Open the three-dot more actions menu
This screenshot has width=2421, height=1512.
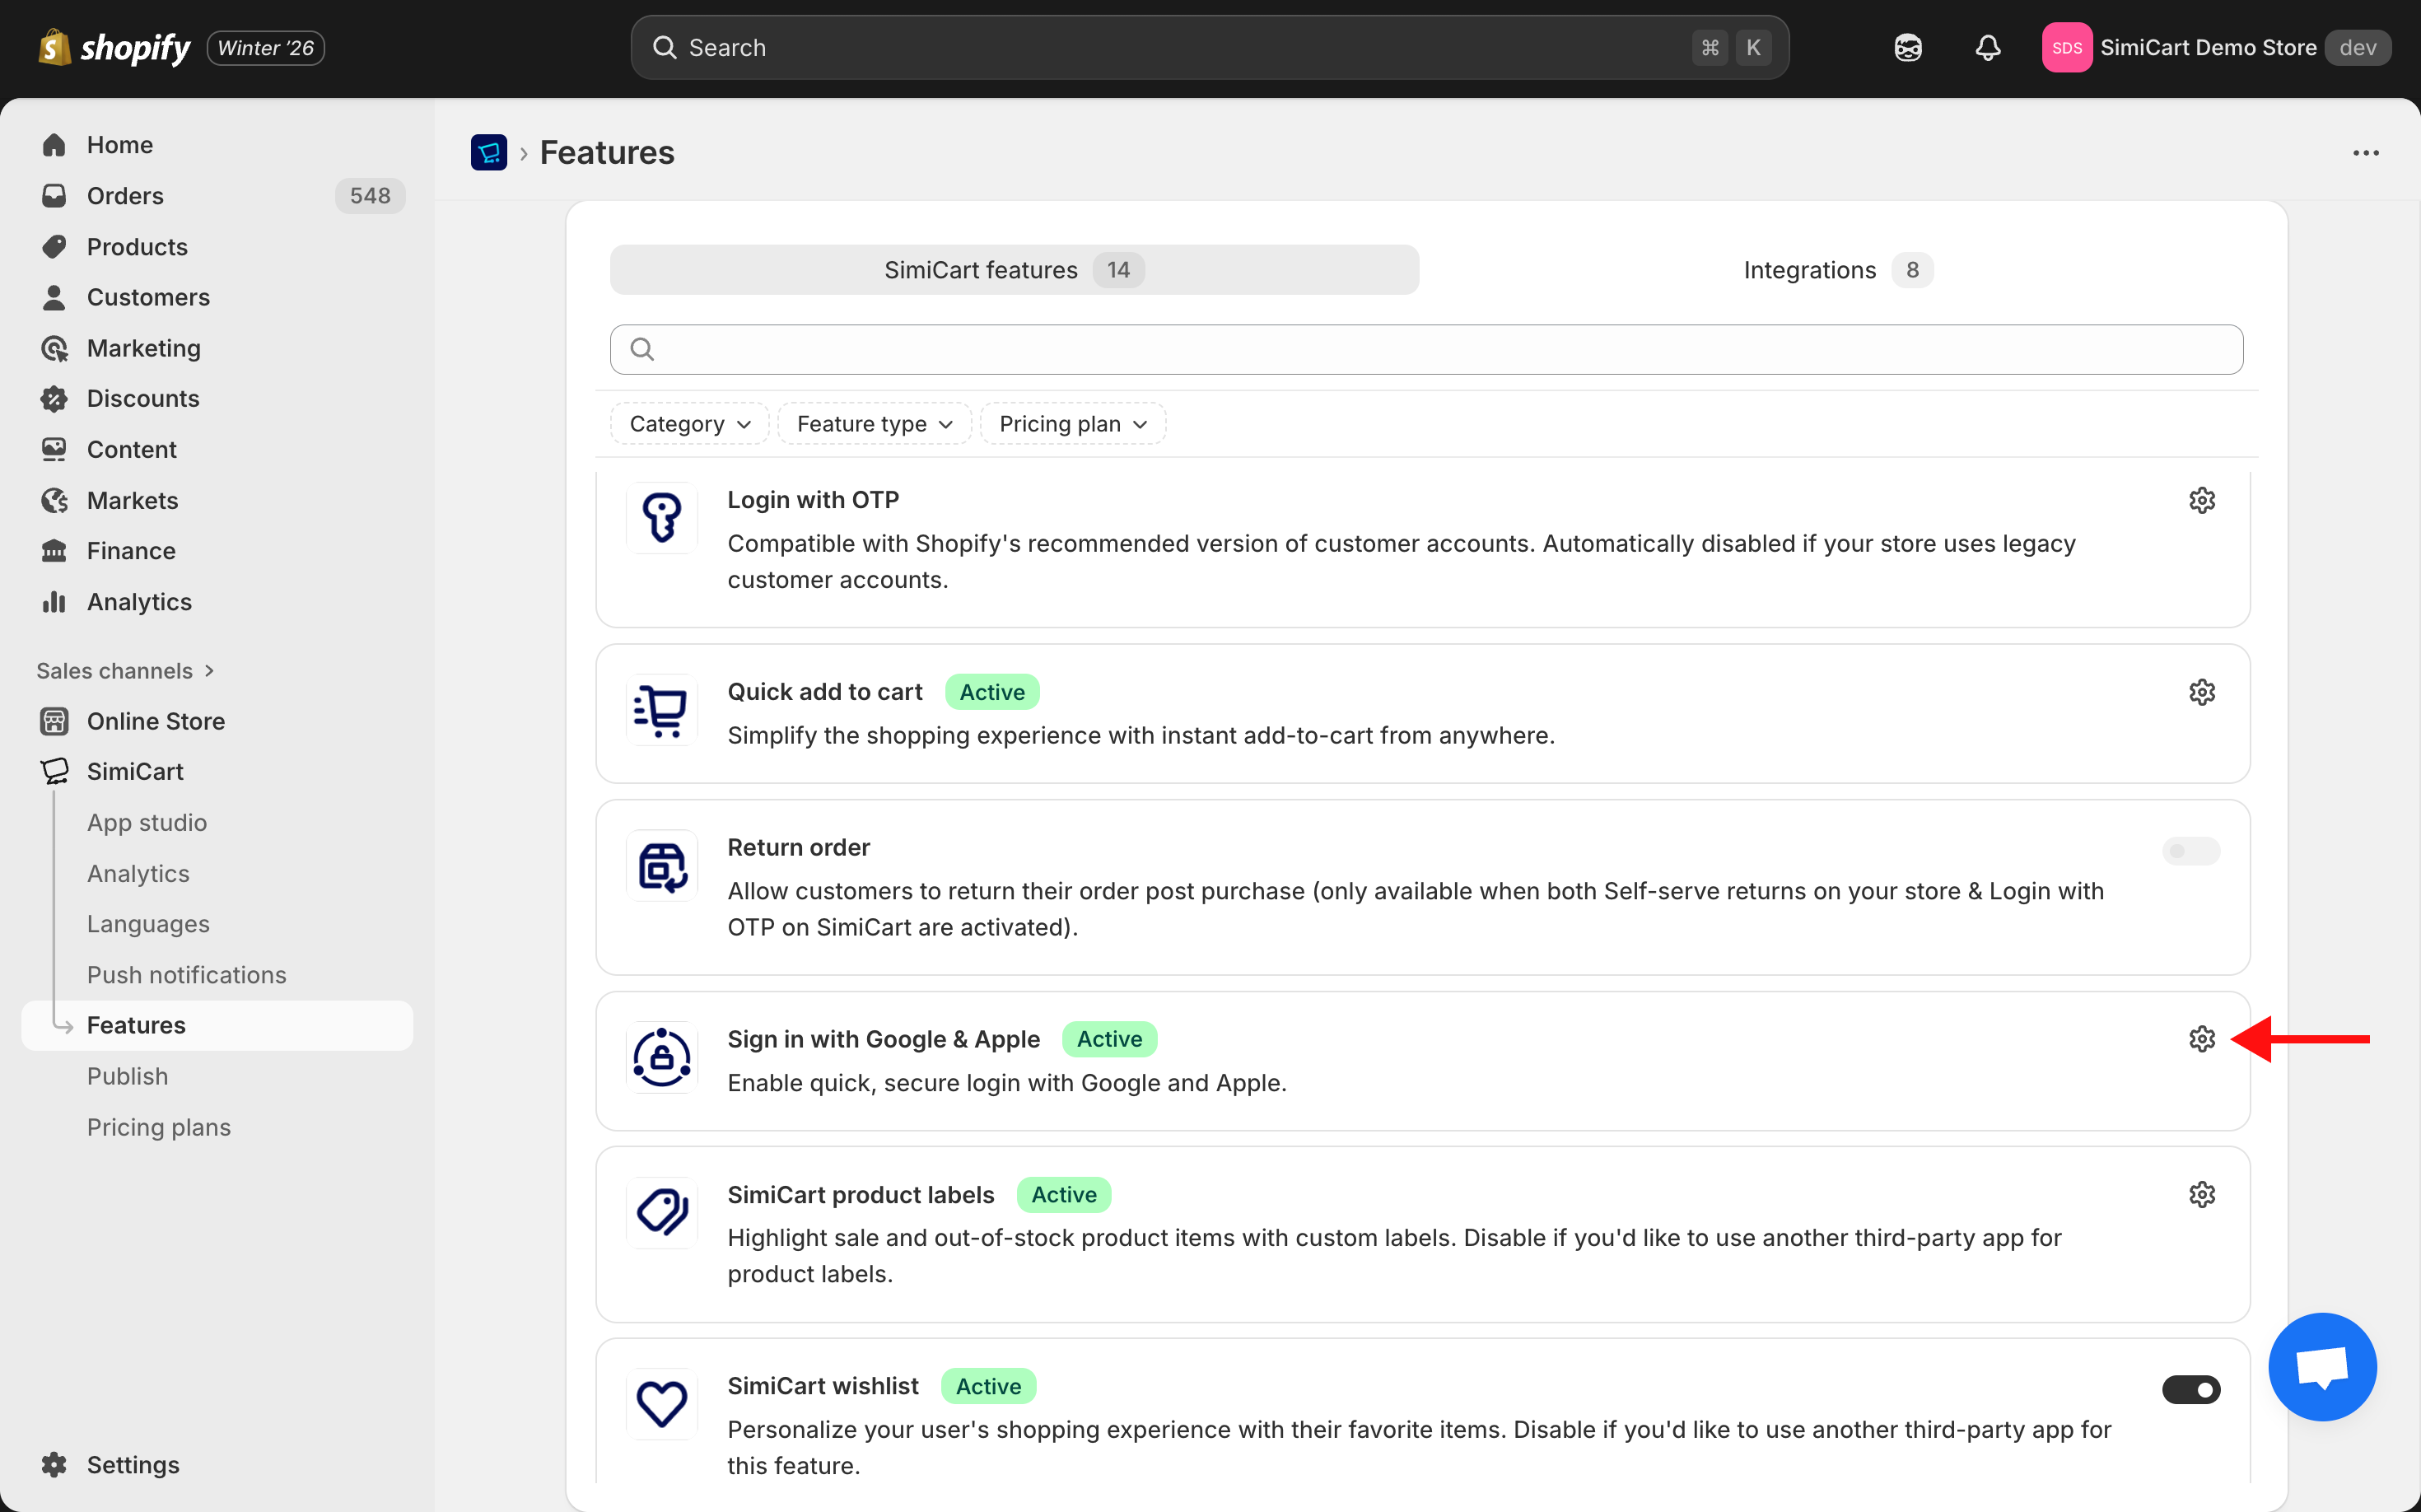(2365, 153)
